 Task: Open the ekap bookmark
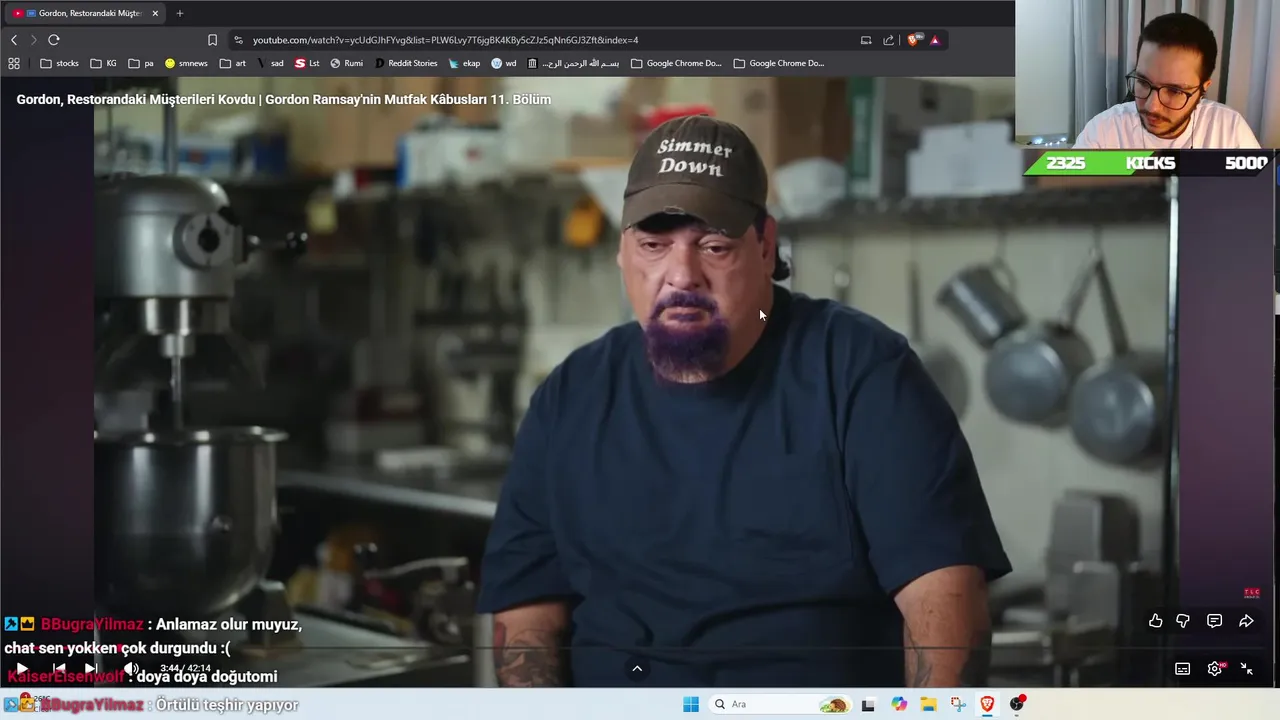pos(464,63)
